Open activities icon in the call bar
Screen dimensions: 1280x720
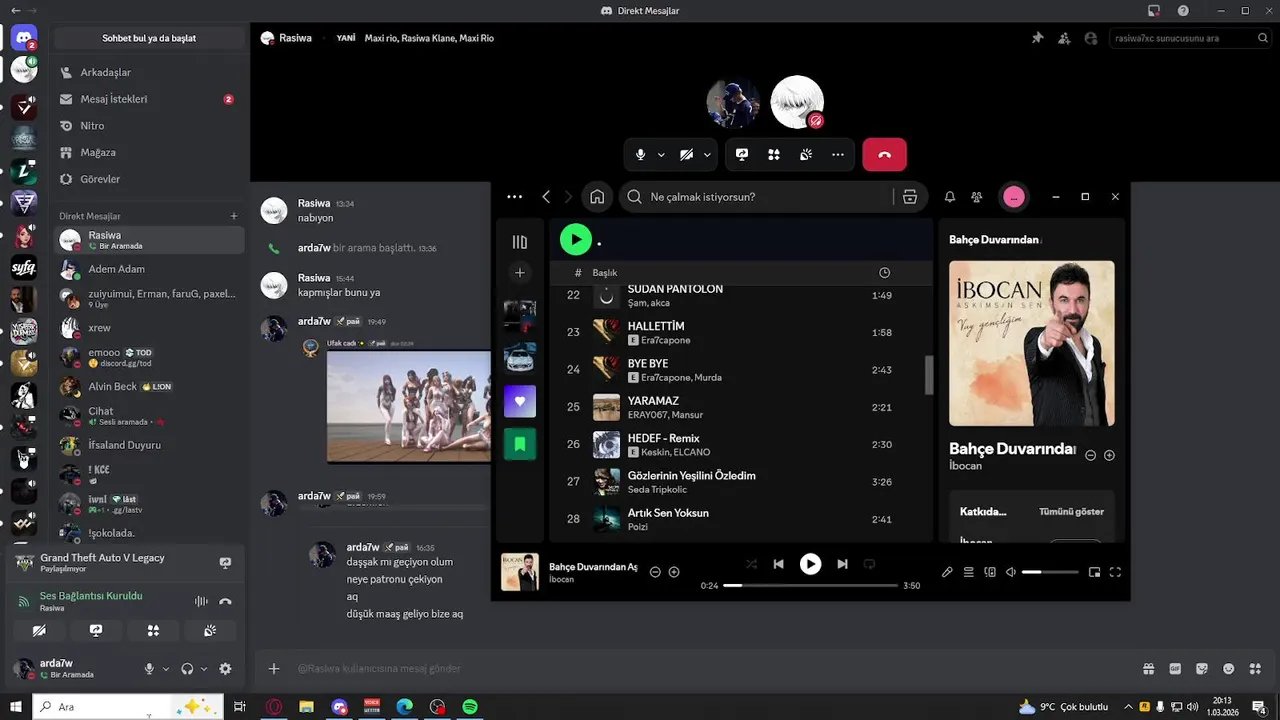(774, 155)
